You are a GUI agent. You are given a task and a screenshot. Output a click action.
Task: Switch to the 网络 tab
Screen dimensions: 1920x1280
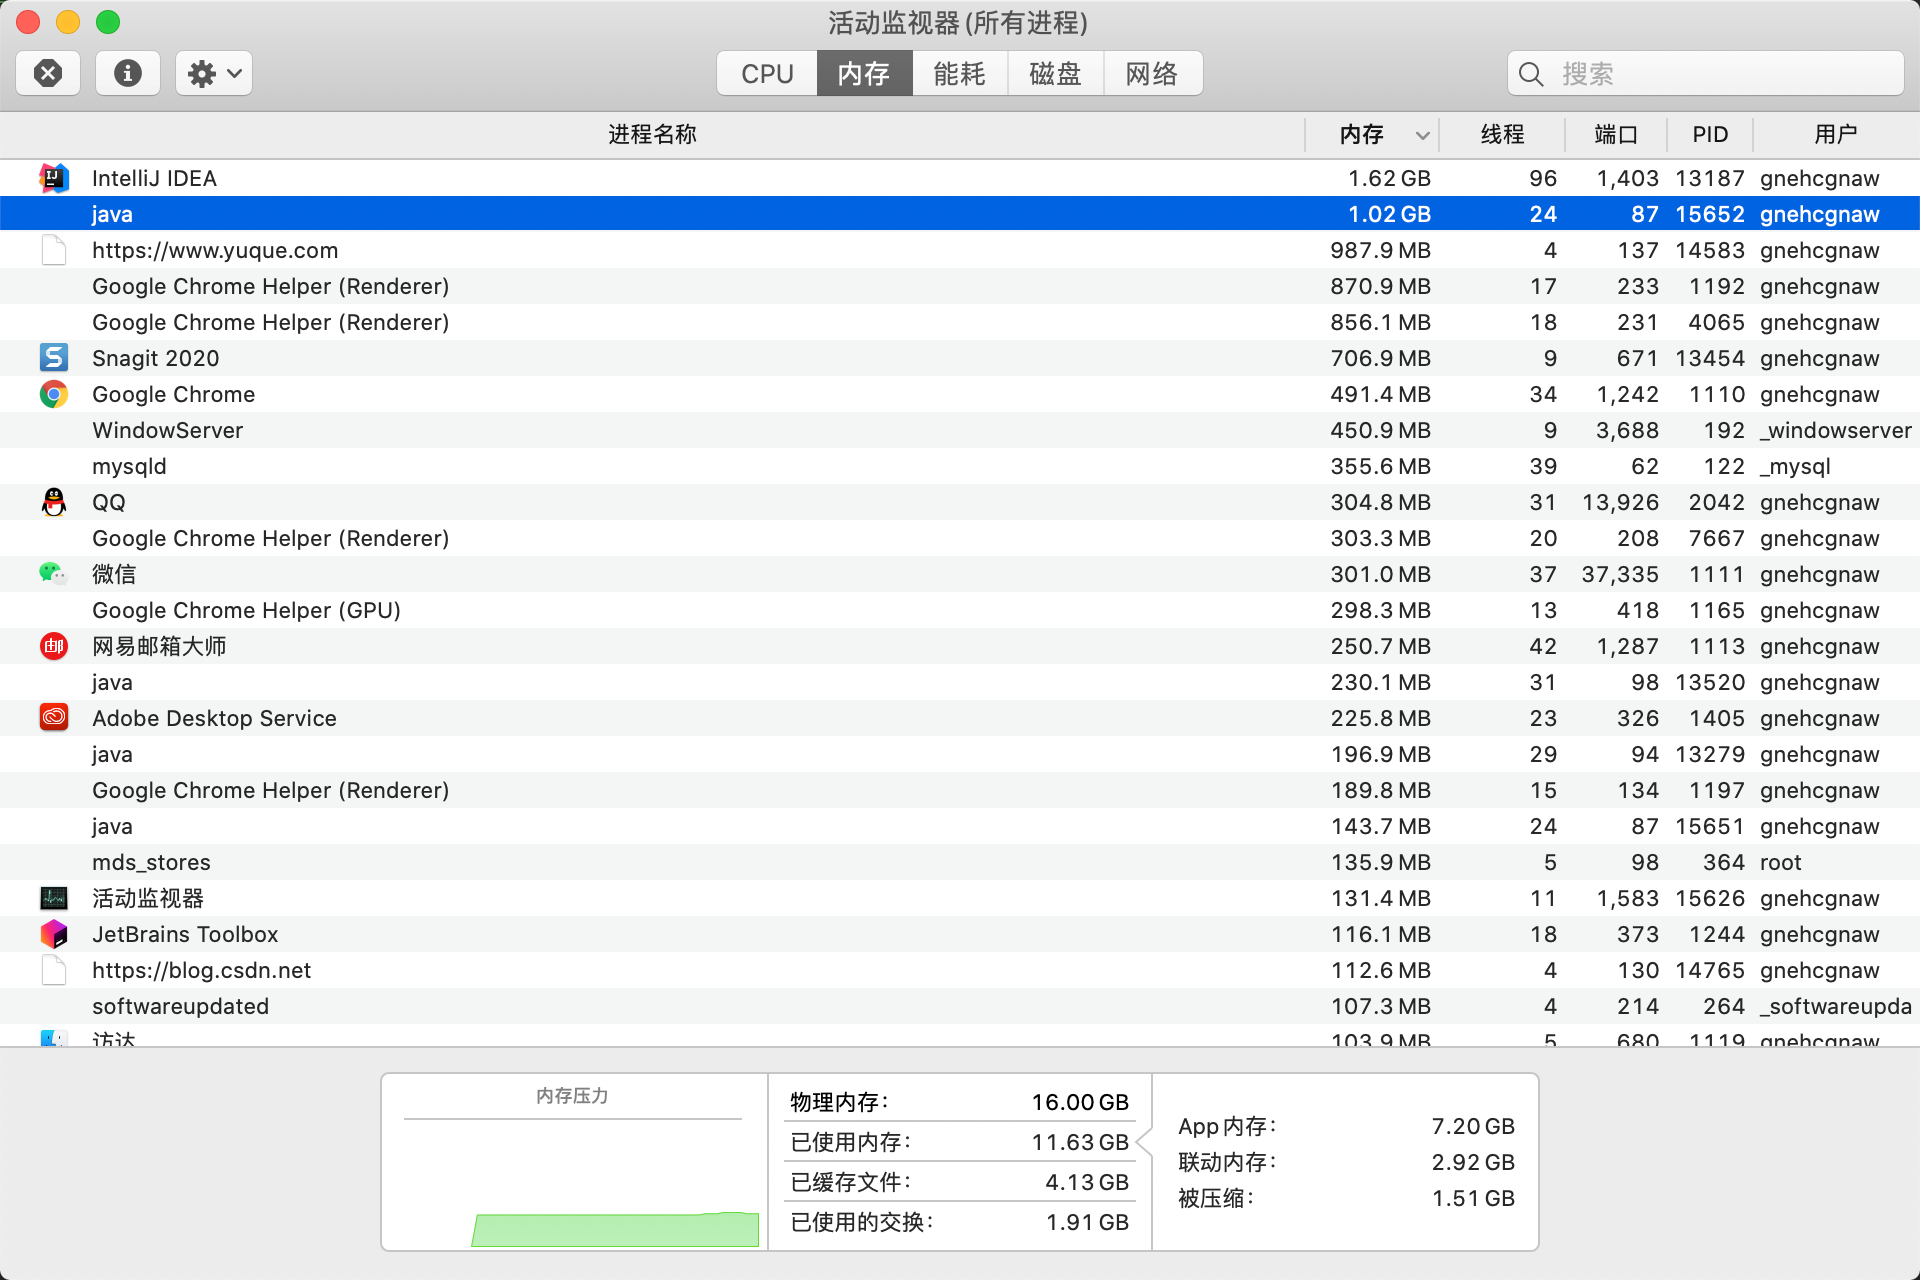pos(1152,73)
